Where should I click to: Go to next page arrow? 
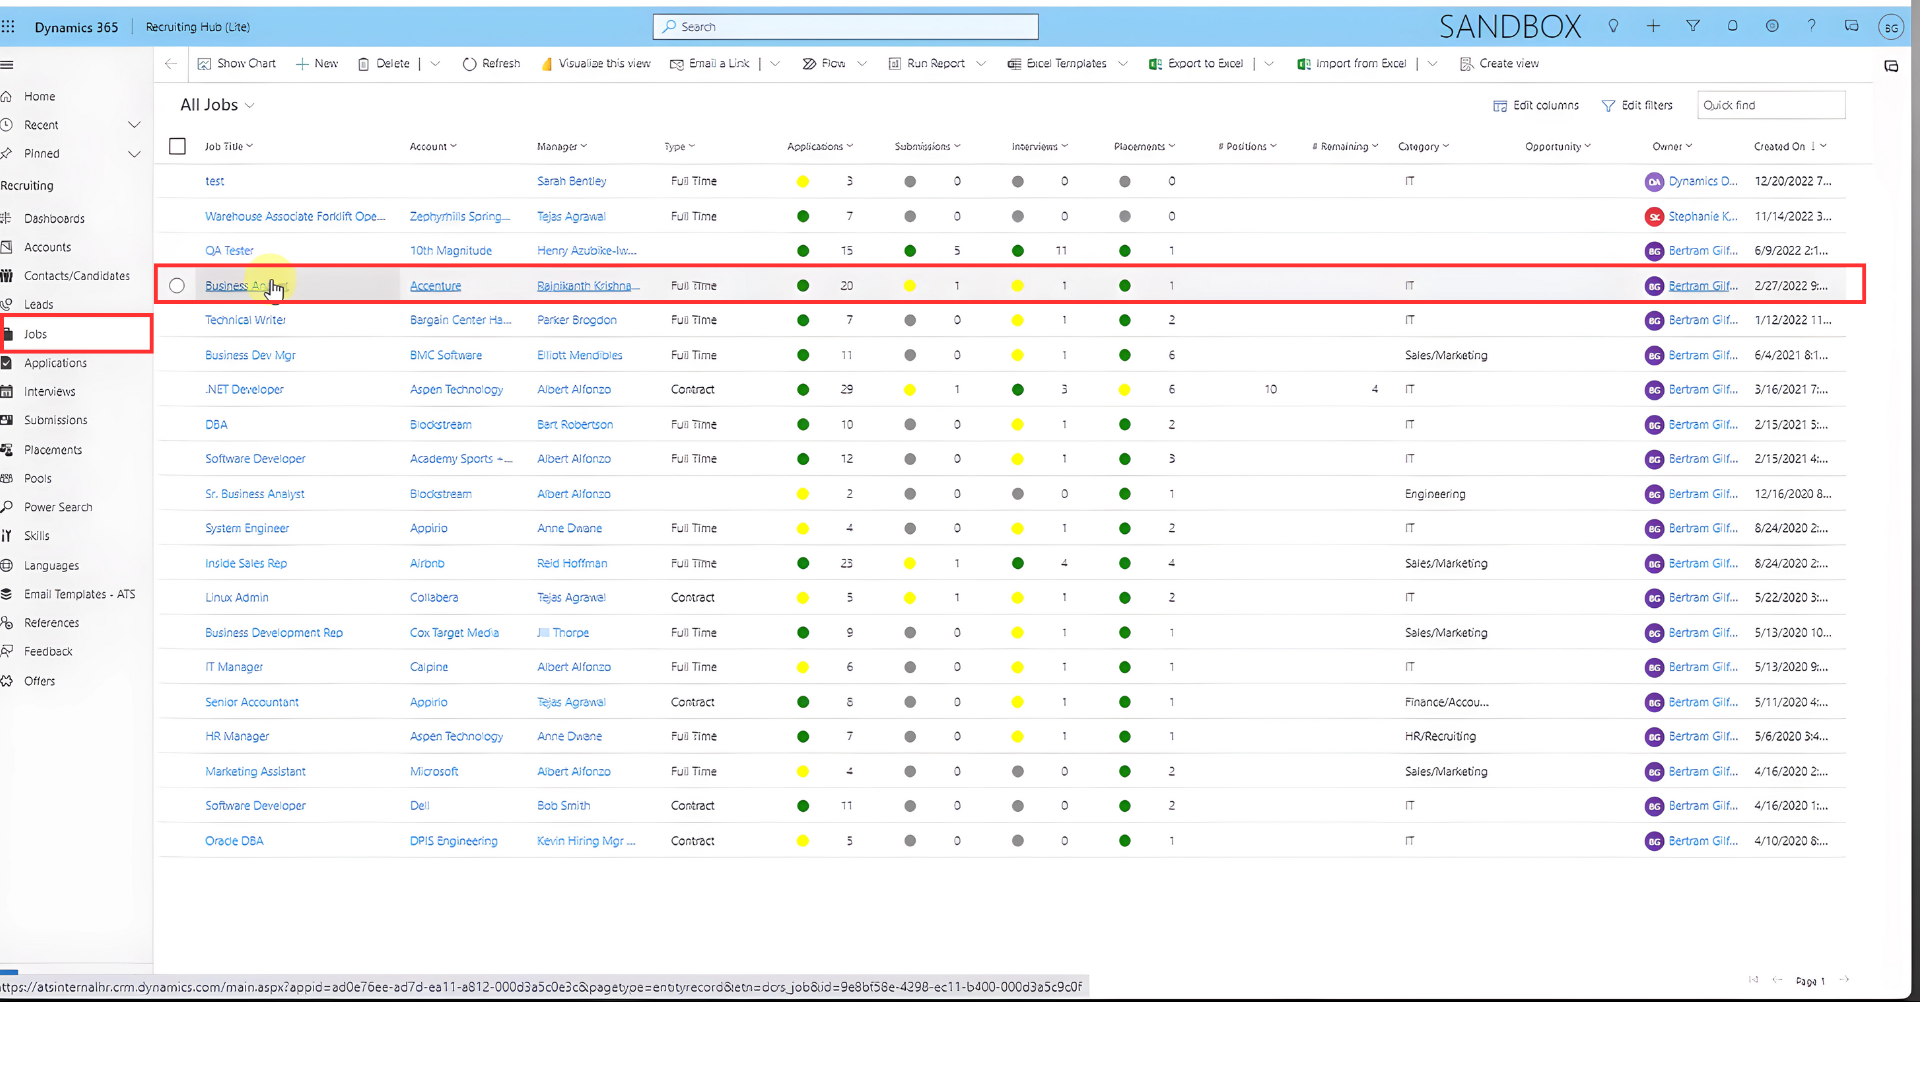pyautogui.click(x=1845, y=980)
